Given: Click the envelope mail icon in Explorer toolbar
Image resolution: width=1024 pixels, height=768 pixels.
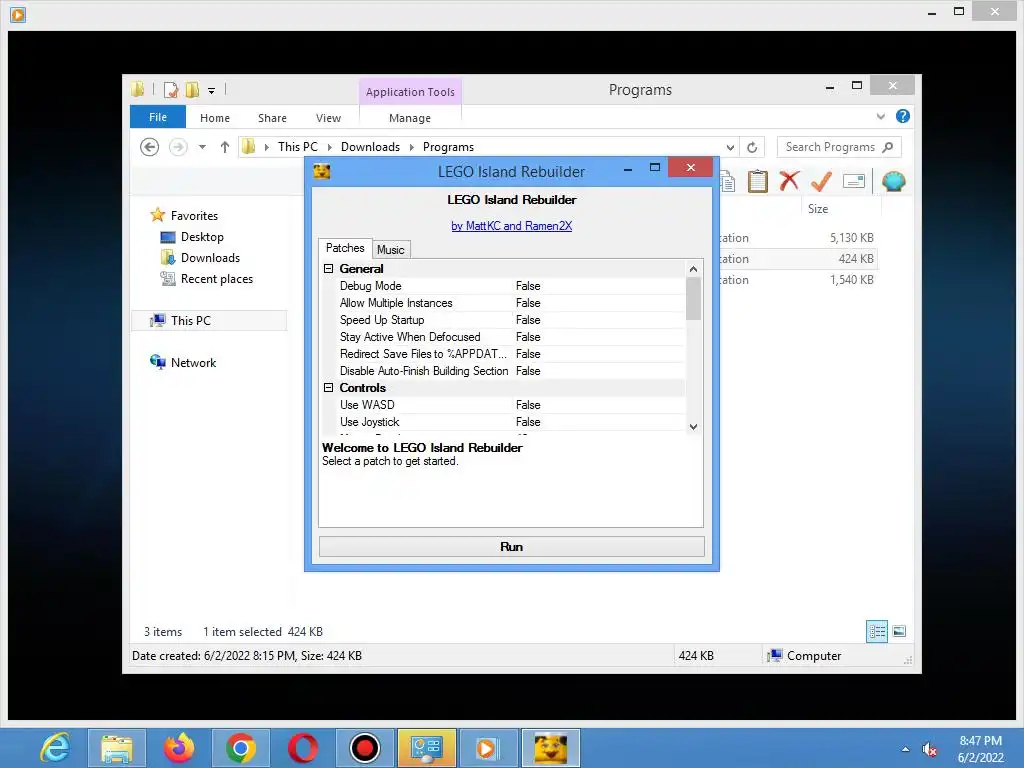Looking at the screenshot, I should [854, 181].
